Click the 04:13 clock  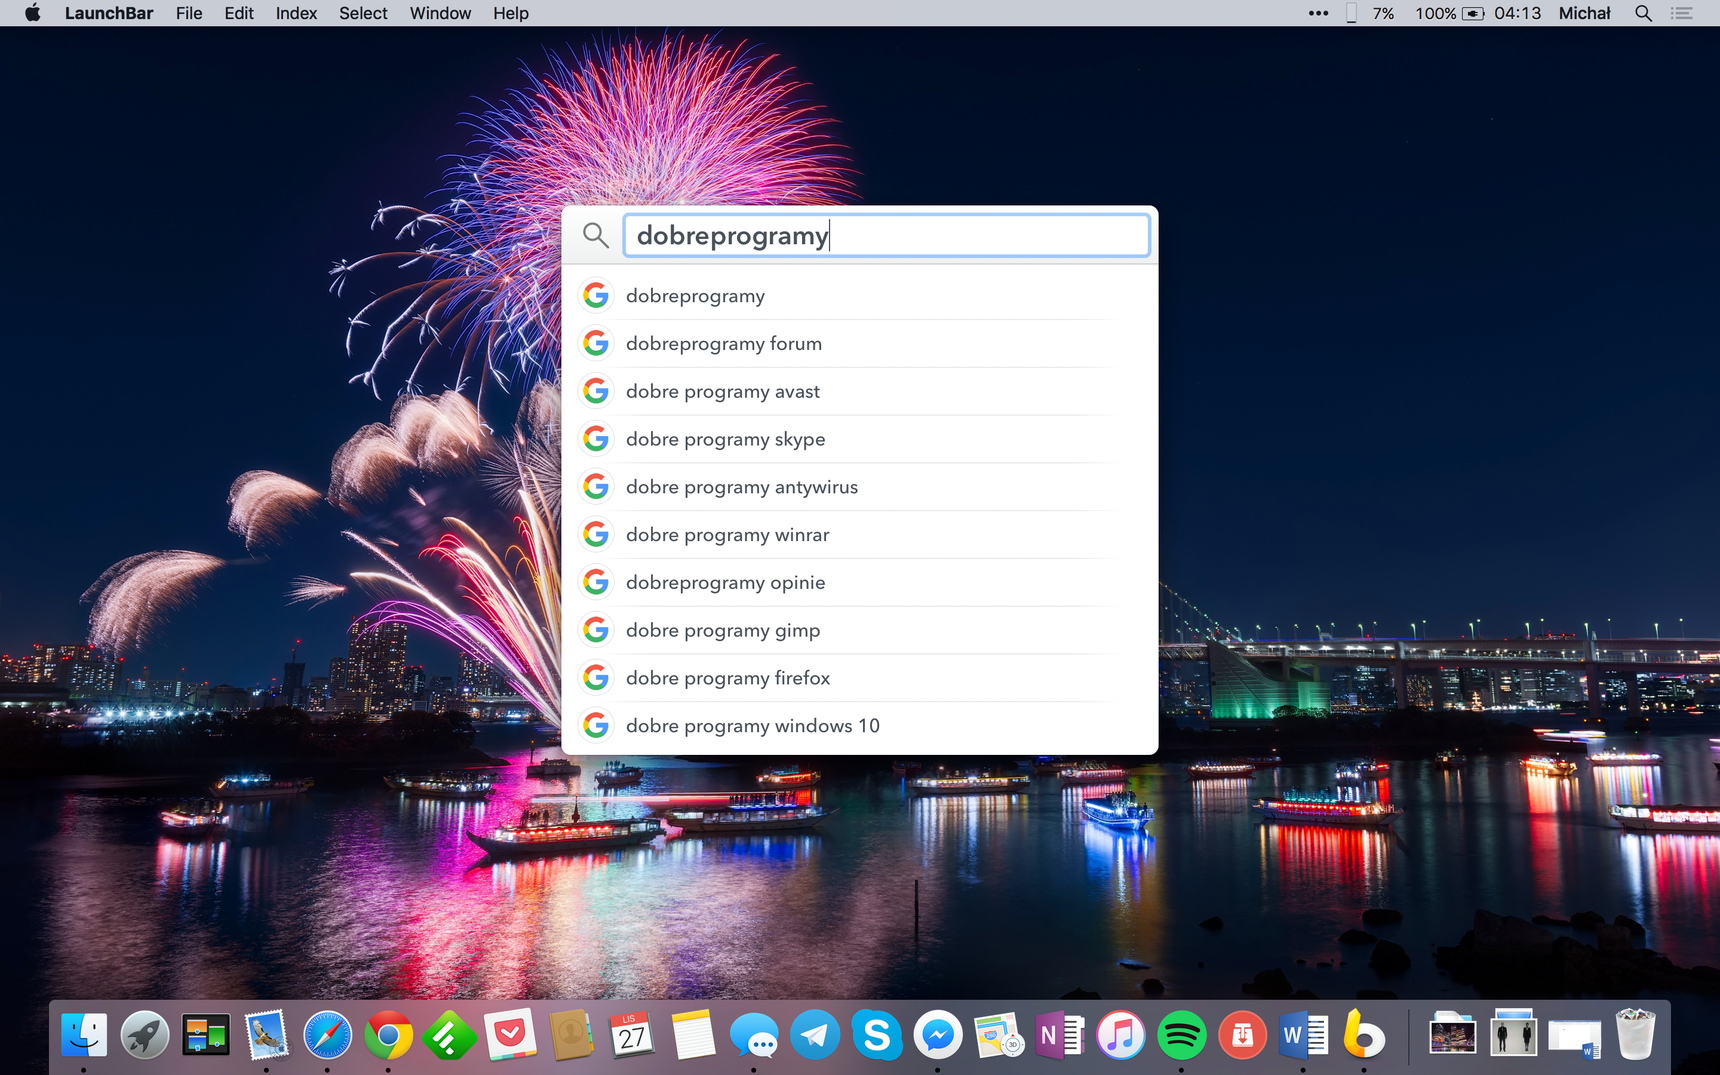pos(1517,13)
